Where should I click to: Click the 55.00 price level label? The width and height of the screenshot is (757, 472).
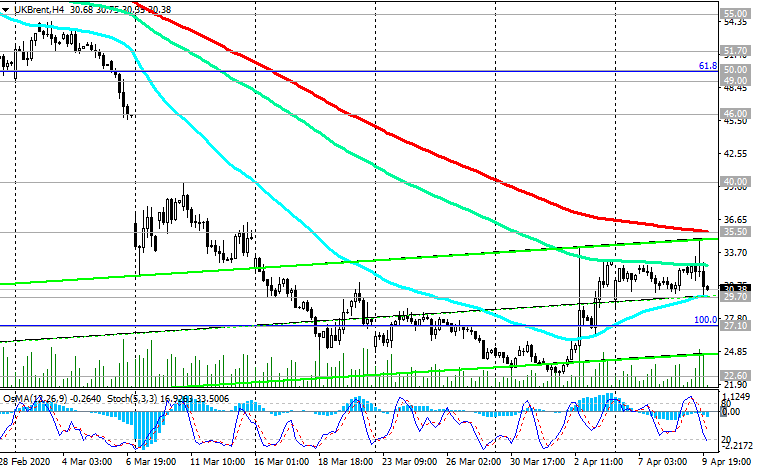click(735, 14)
